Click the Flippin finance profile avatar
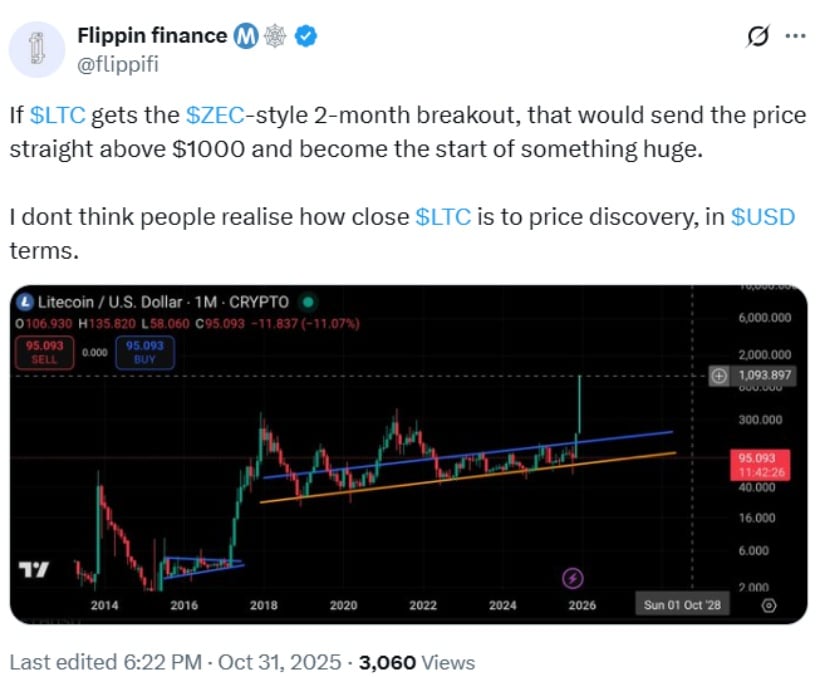This screenshot has height=677, width=825. (39, 49)
